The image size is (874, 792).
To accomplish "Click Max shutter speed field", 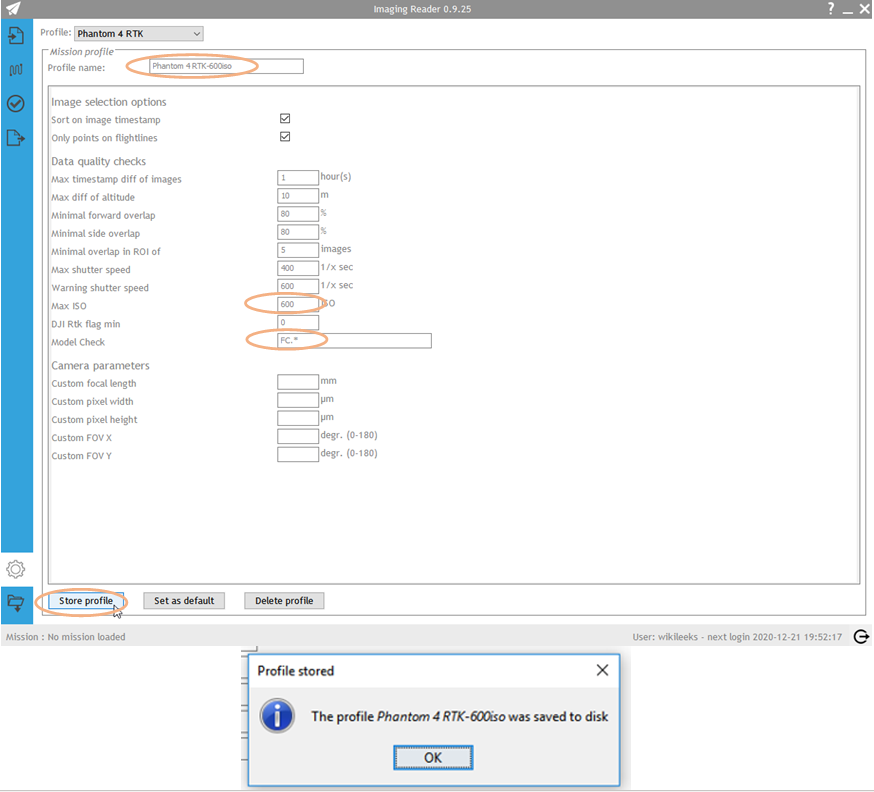I will point(298,268).
